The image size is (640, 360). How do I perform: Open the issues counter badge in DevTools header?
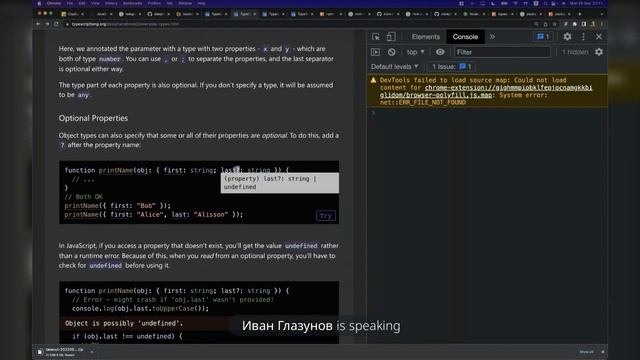[543, 37]
